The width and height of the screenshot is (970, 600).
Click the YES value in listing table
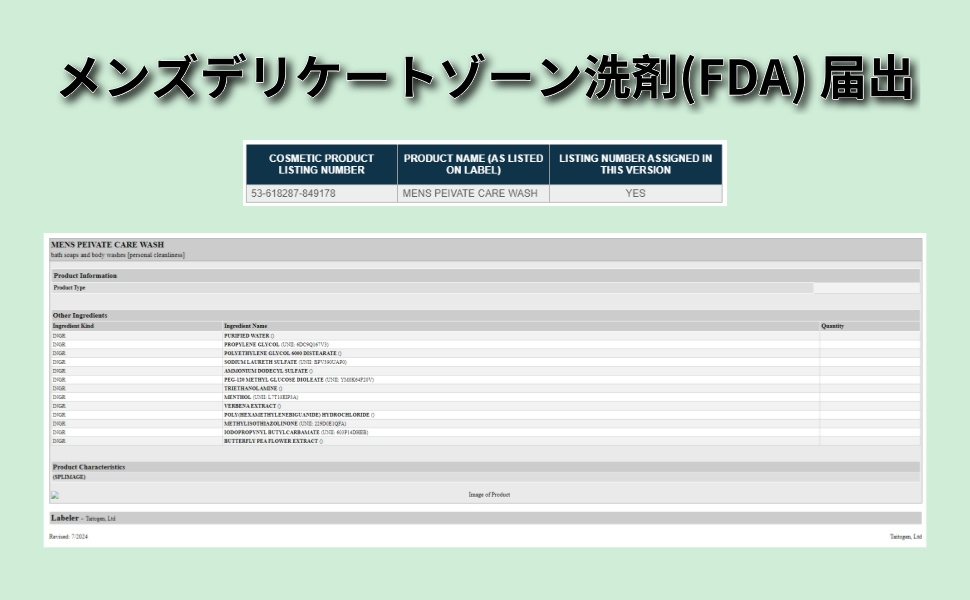635,194
